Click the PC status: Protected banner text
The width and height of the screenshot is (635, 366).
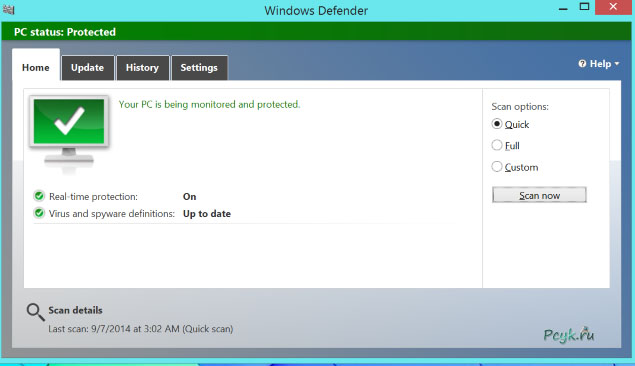tap(65, 32)
